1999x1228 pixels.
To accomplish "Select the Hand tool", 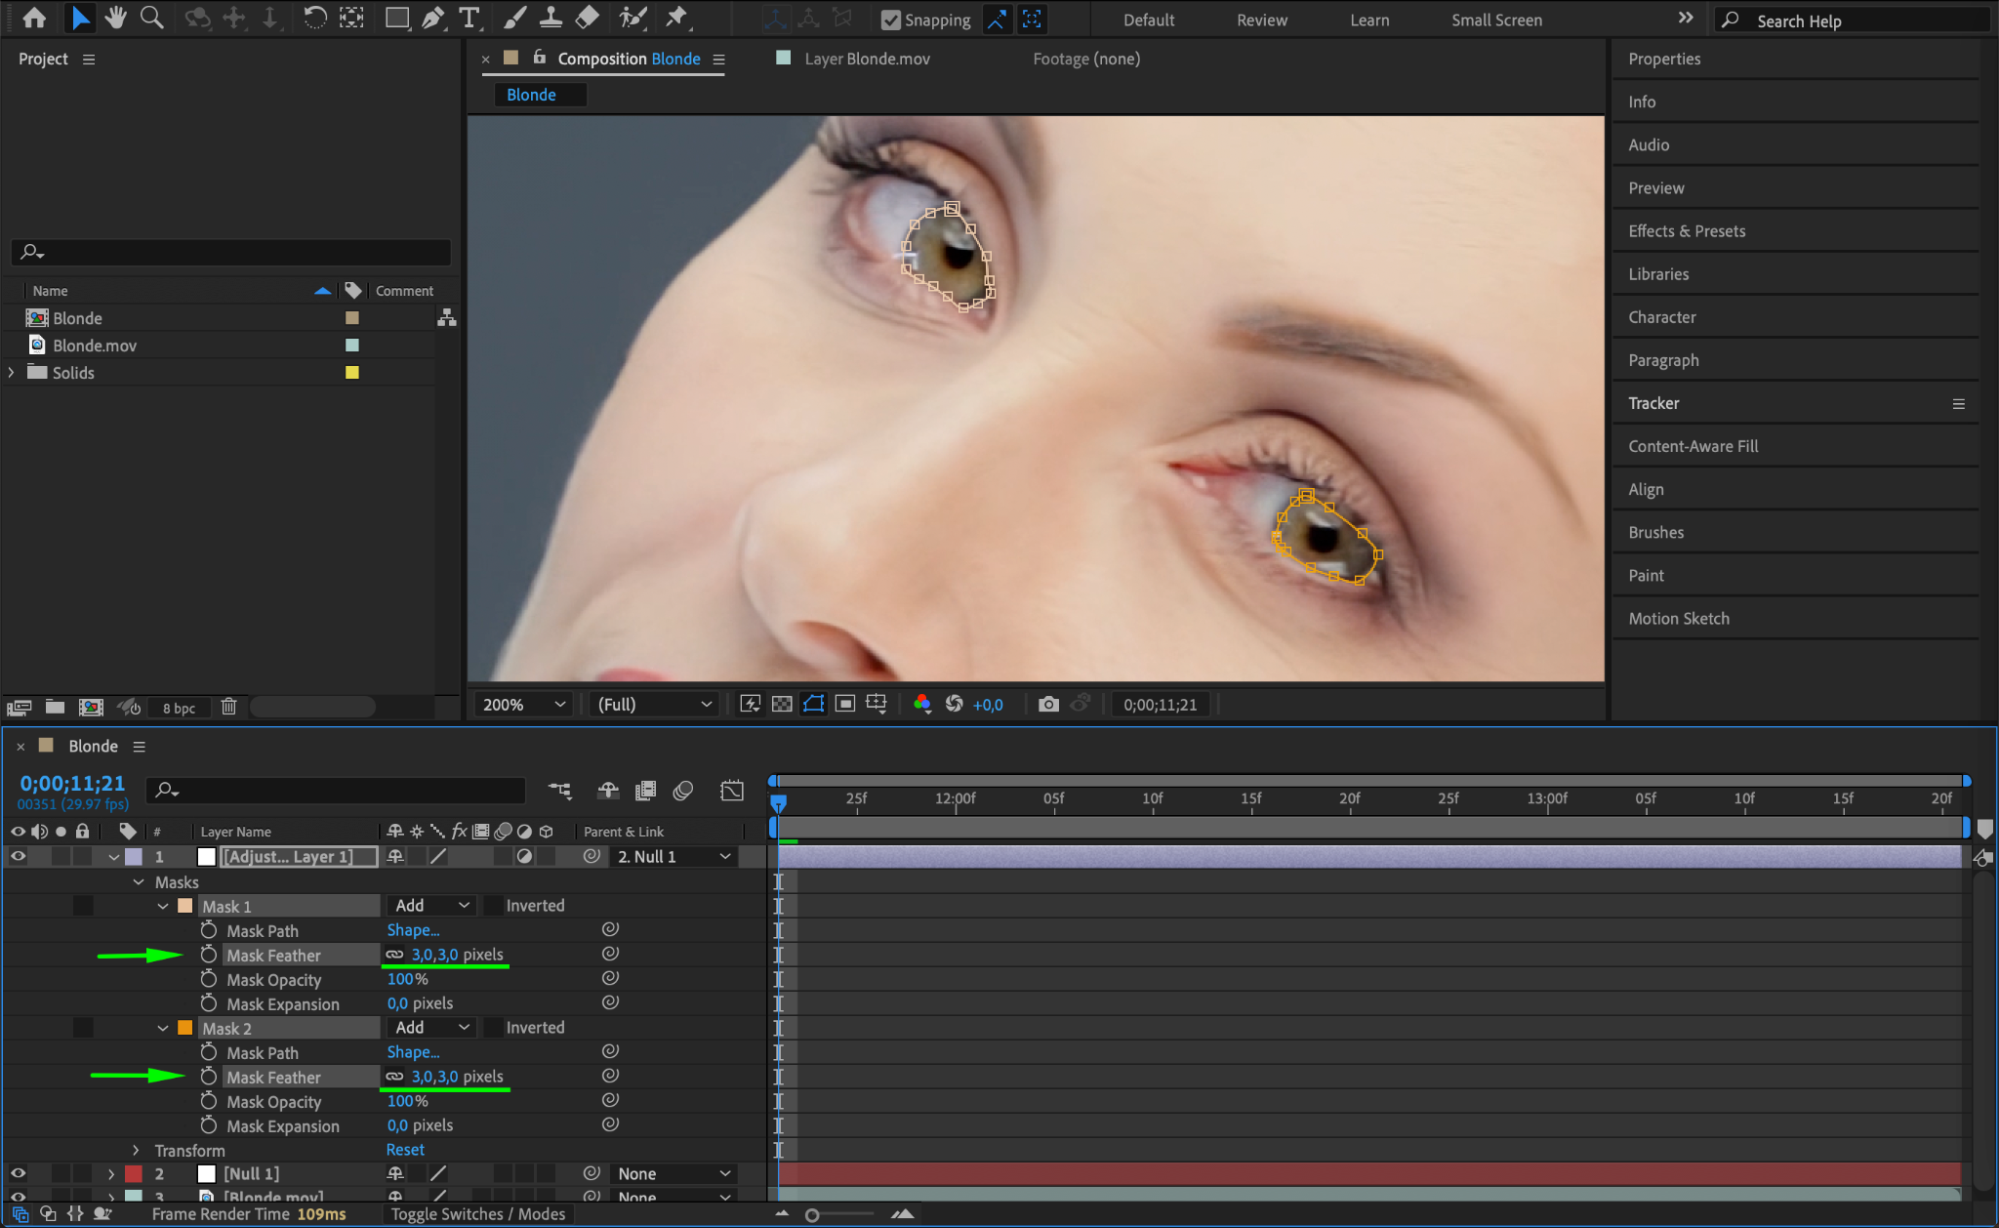I will [116, 18].
